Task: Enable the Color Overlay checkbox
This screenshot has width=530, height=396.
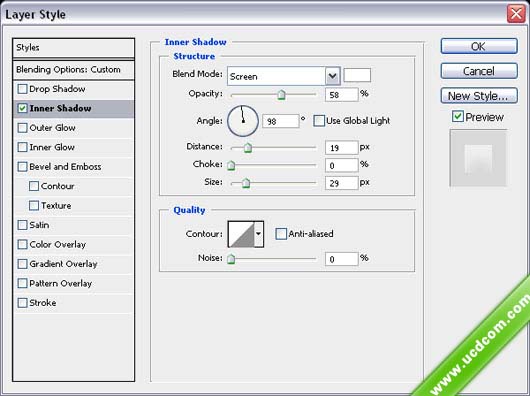Action: pos(22,244)
